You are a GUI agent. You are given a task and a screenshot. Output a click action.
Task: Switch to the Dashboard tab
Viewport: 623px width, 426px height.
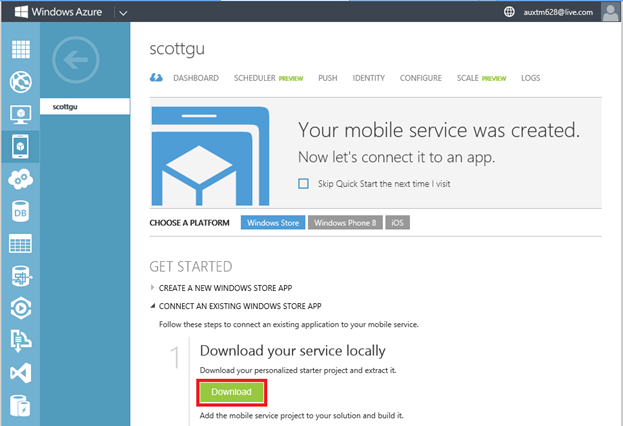pyautogui.click(x=195, y=78)
